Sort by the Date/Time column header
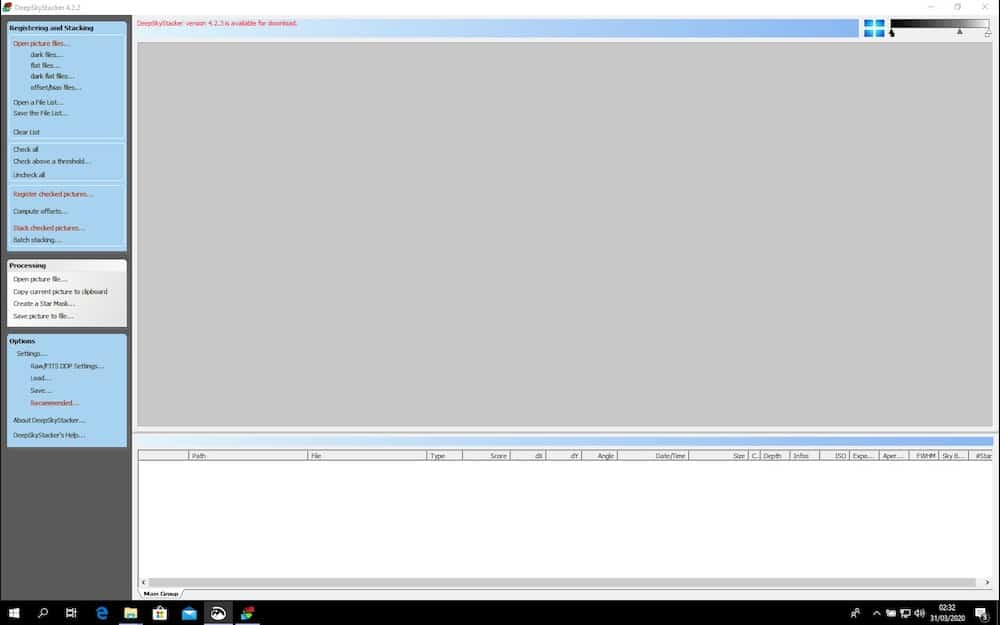This screenshot has width=1000, height=625. [653, 455]
